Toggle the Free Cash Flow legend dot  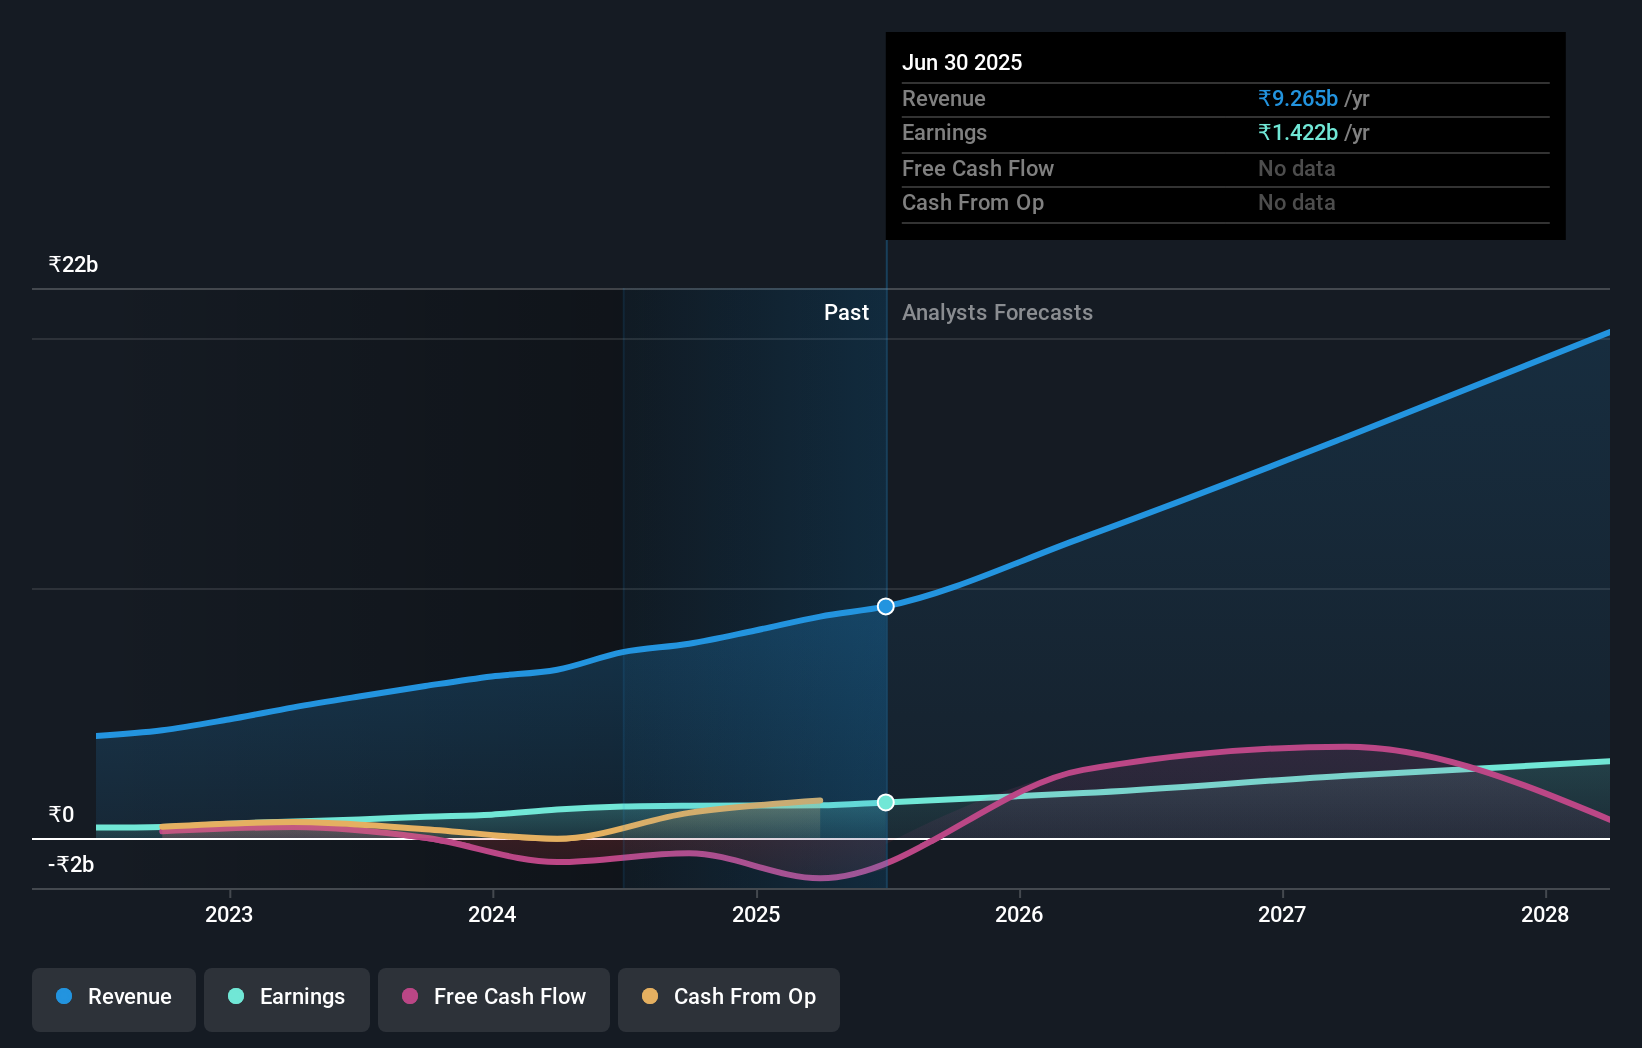pyautogui.click(x=409, y=997)
